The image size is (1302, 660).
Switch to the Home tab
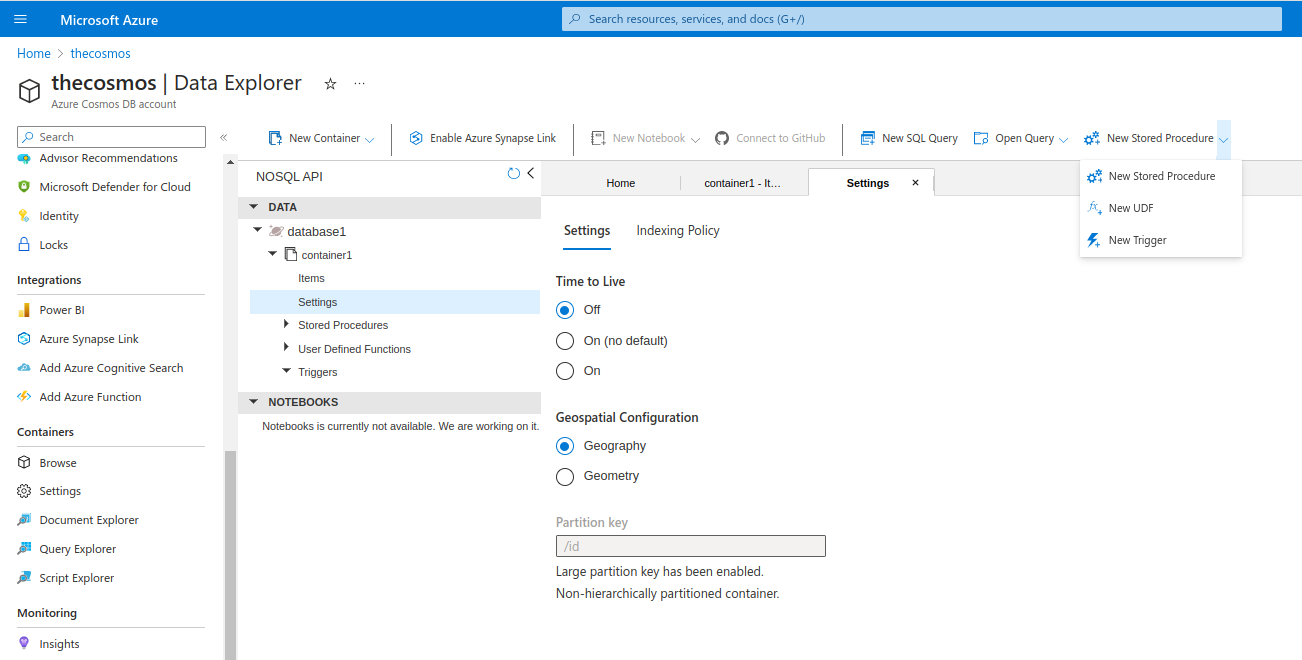tap(621, 183)
